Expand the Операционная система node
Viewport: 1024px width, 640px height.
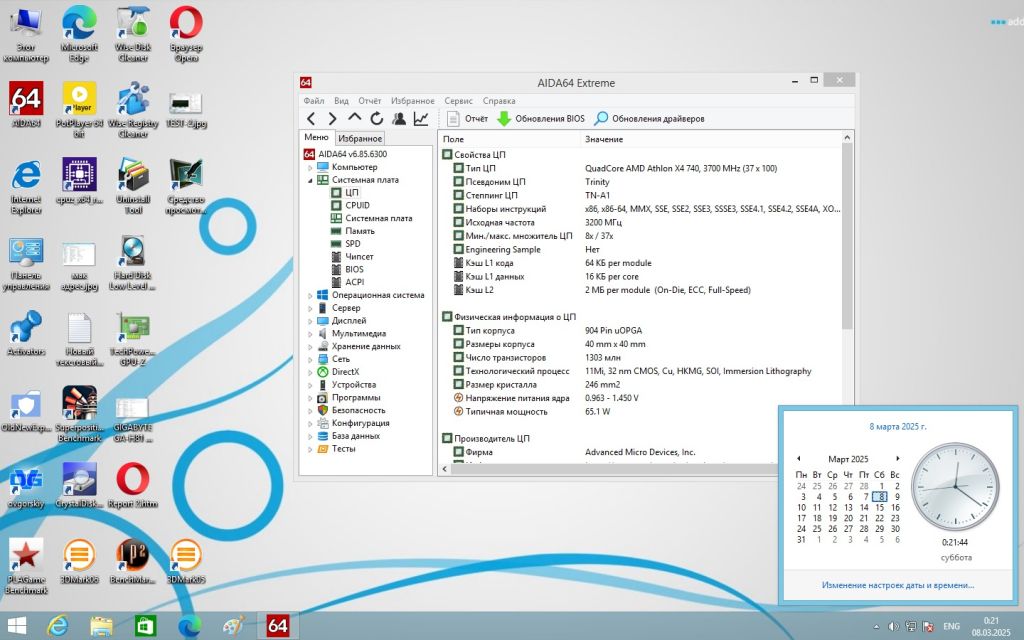(310, 296)
